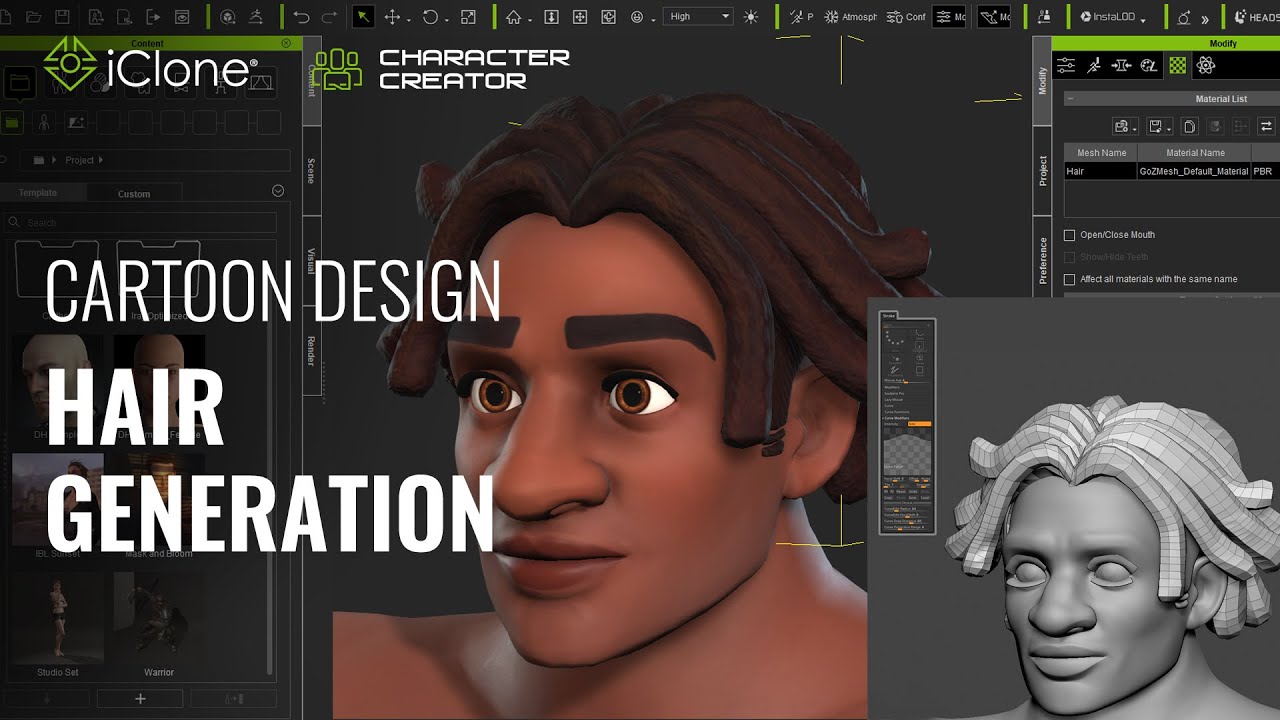1280x720 pixels.
Task: Click GoZMesh_Default_Material cell
Action: tap(1194, 171)
